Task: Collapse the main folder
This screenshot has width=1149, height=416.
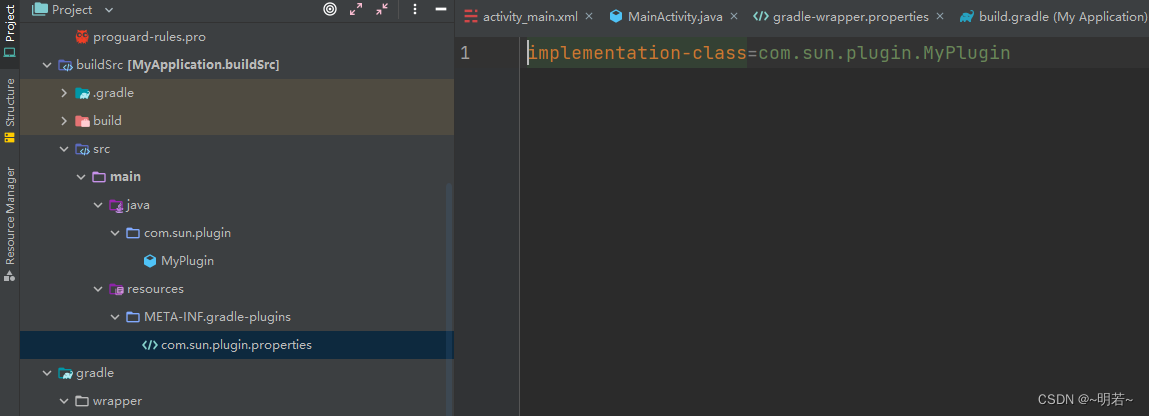Action: click(81, 177)
